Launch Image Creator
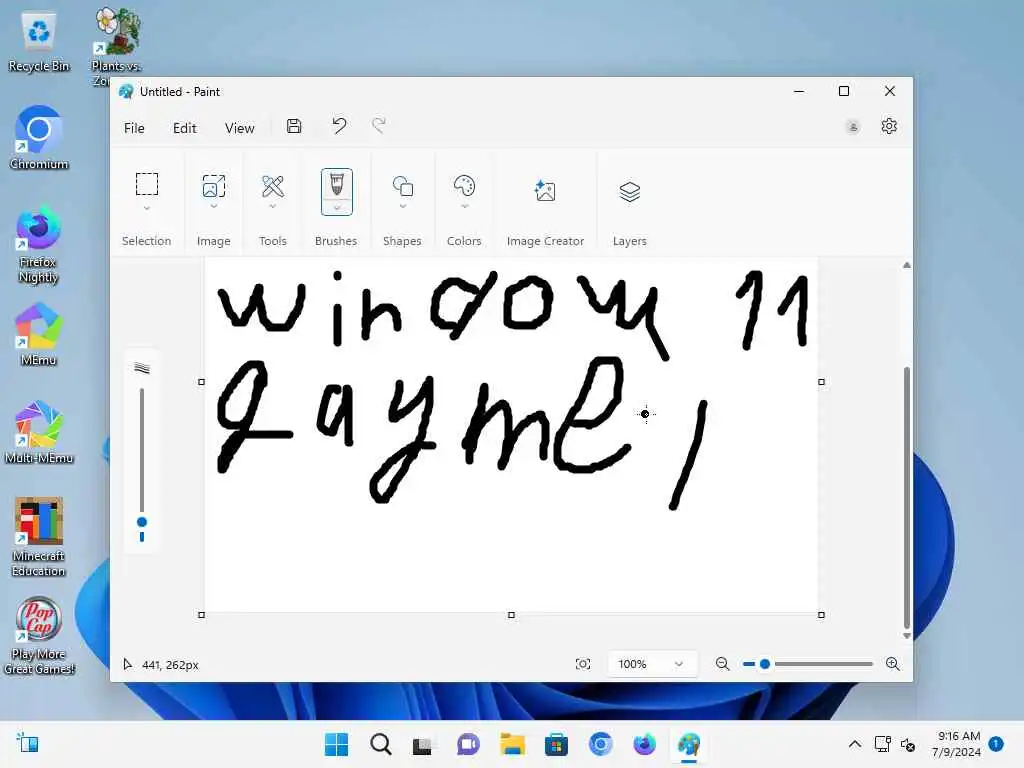The width and height of the screenshot is (1024, 768). point(545,191)
